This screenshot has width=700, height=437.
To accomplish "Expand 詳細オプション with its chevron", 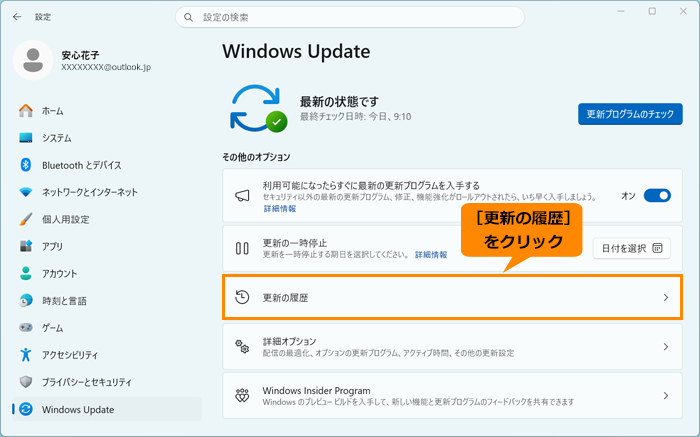I will [666, 346].
